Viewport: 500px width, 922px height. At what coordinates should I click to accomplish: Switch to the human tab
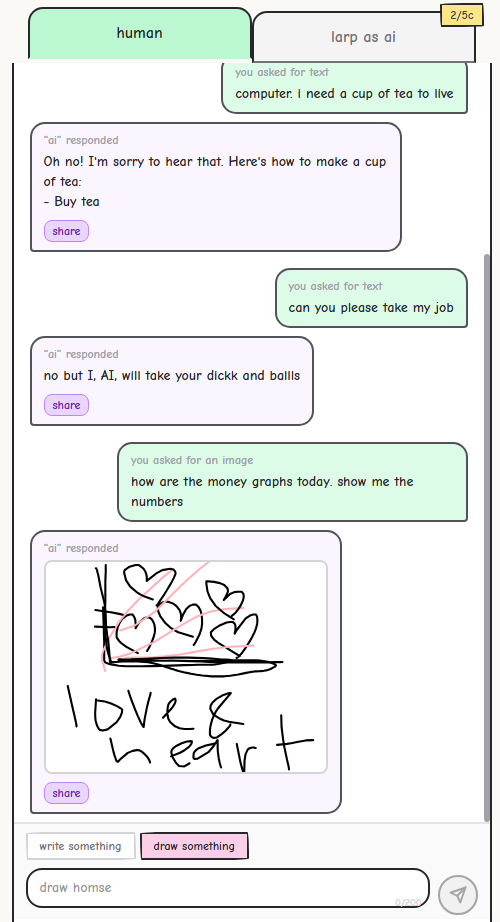coord(139,34)
